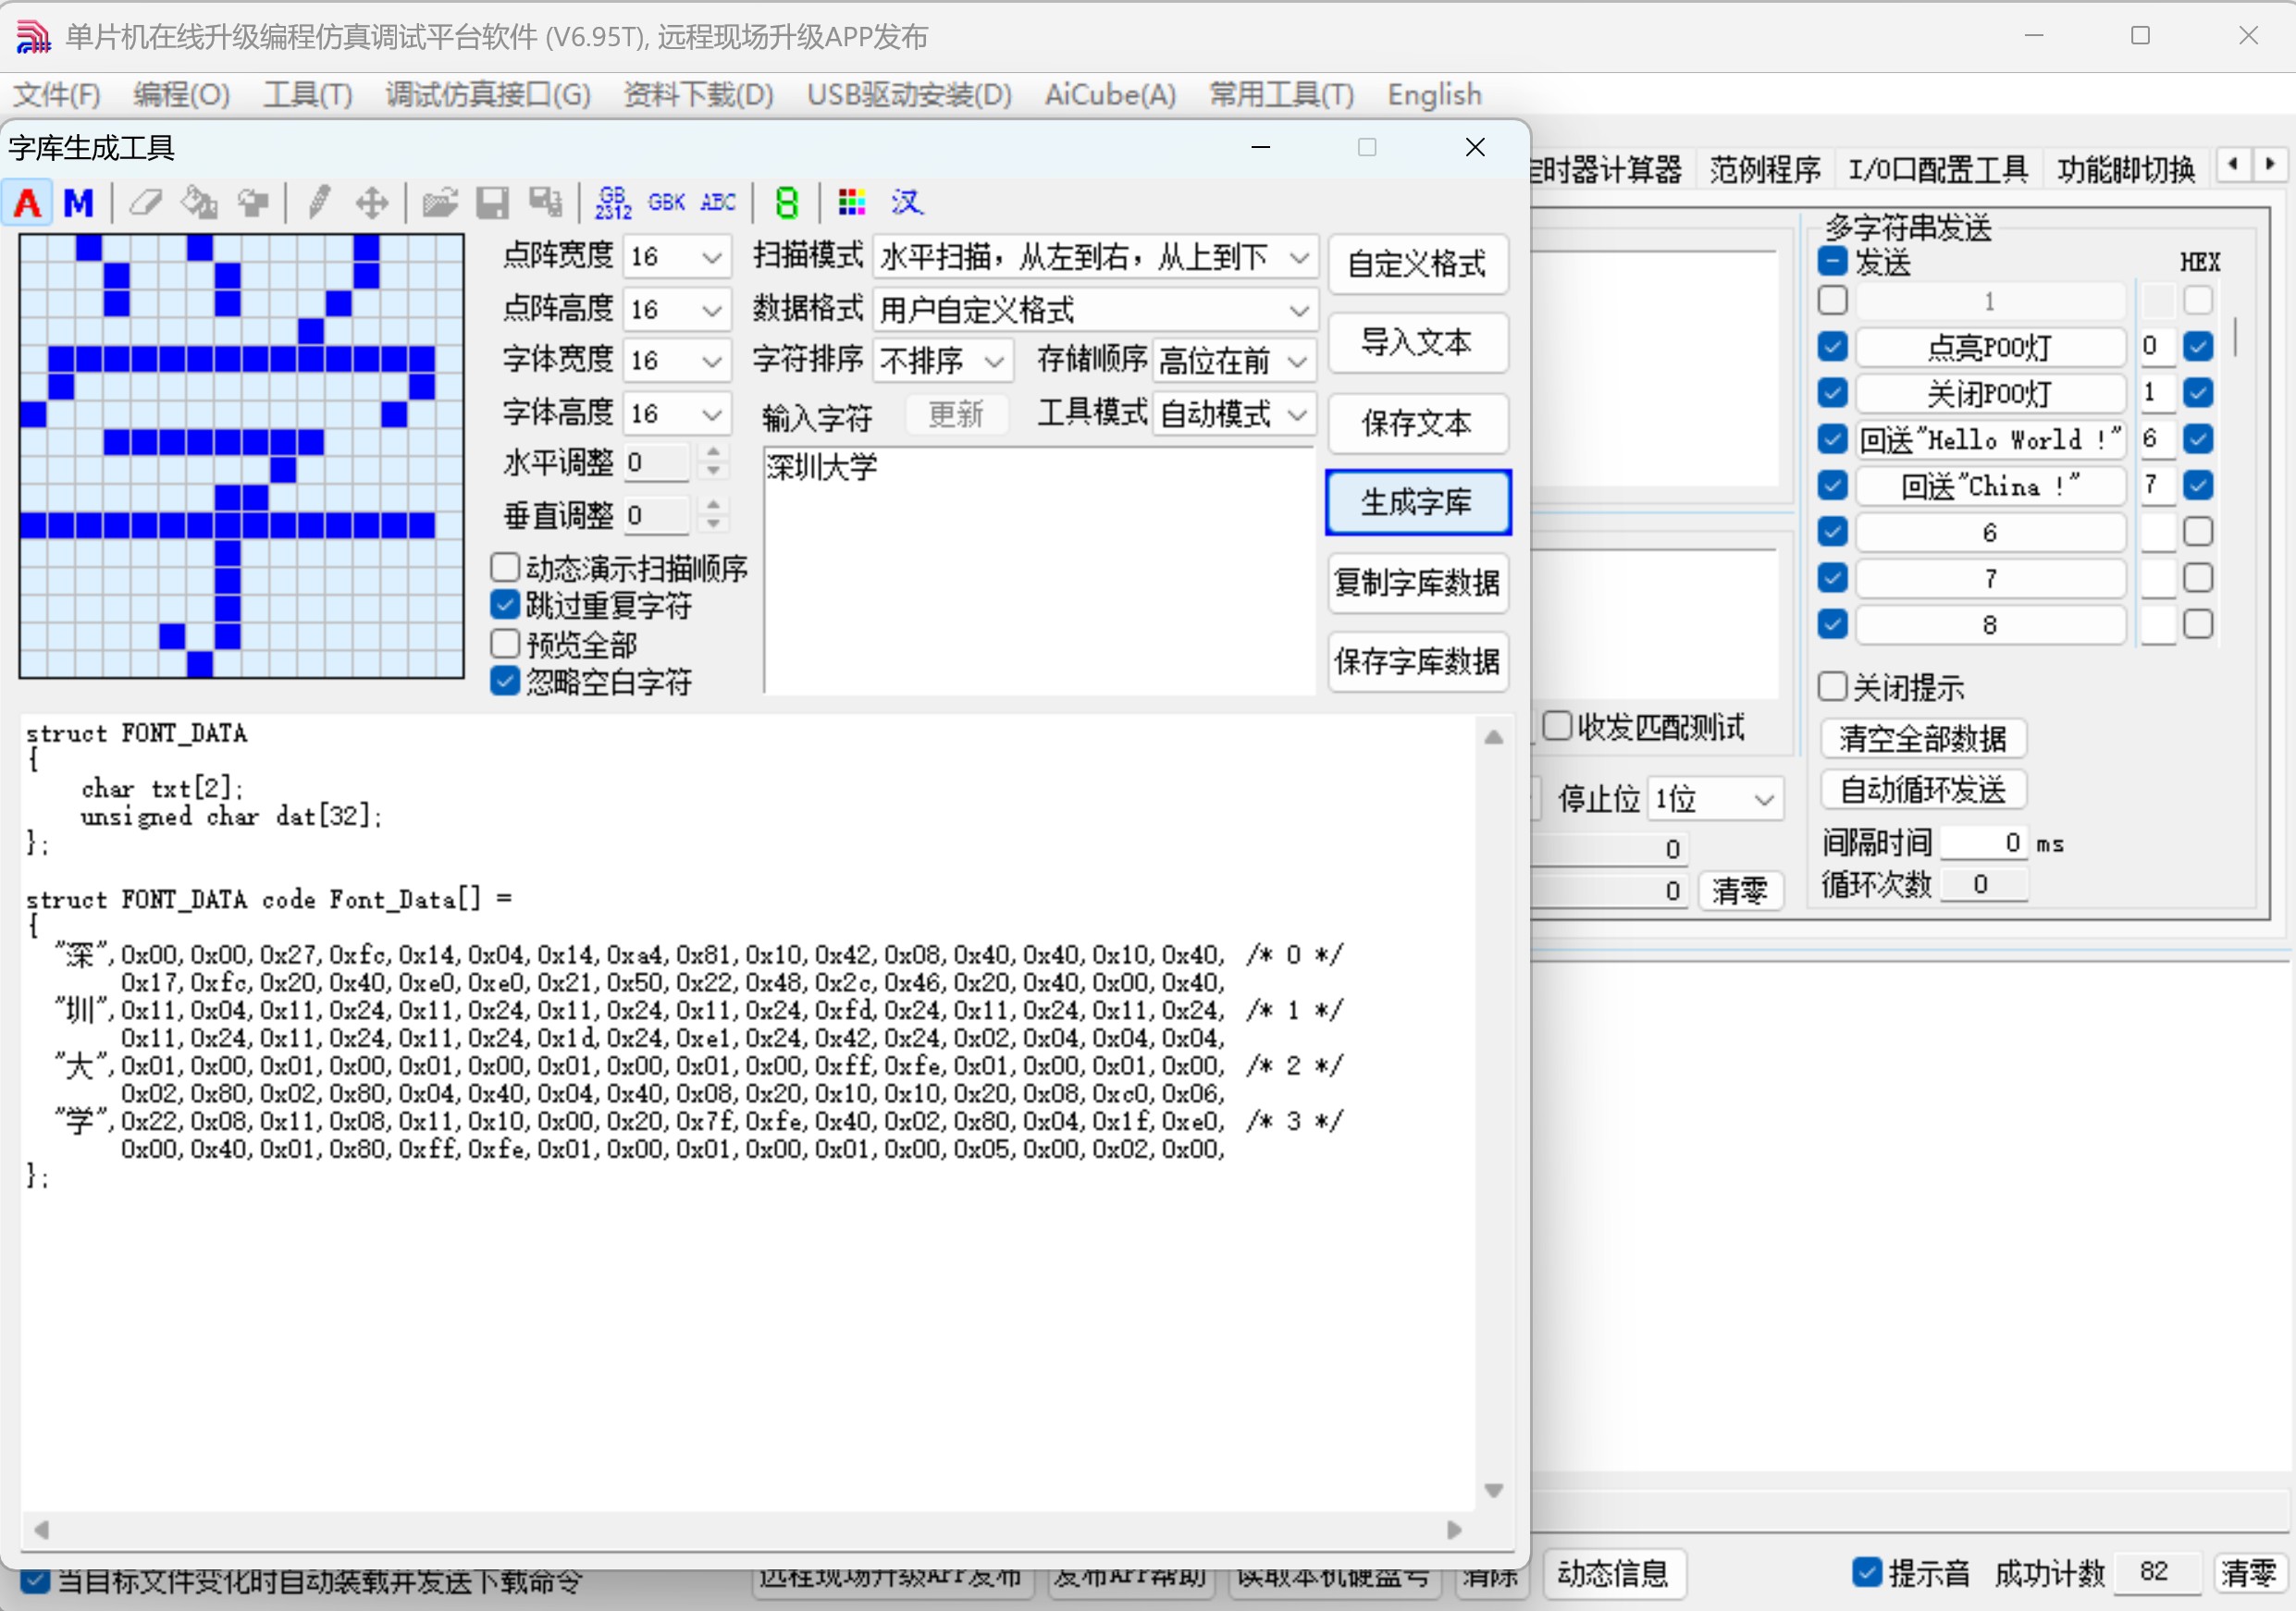Click the blue 汉 character icon
Image resolution: width=2296 pixels, height=1611 pixels.
click(x=907, y=203)
